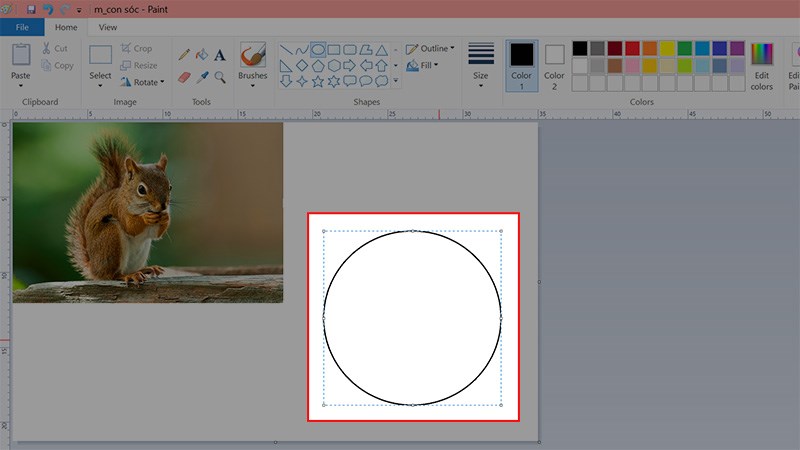Screen dimensions: 800x450
Task: Activate the Color picker eyedropper
Action: point(201,76)
